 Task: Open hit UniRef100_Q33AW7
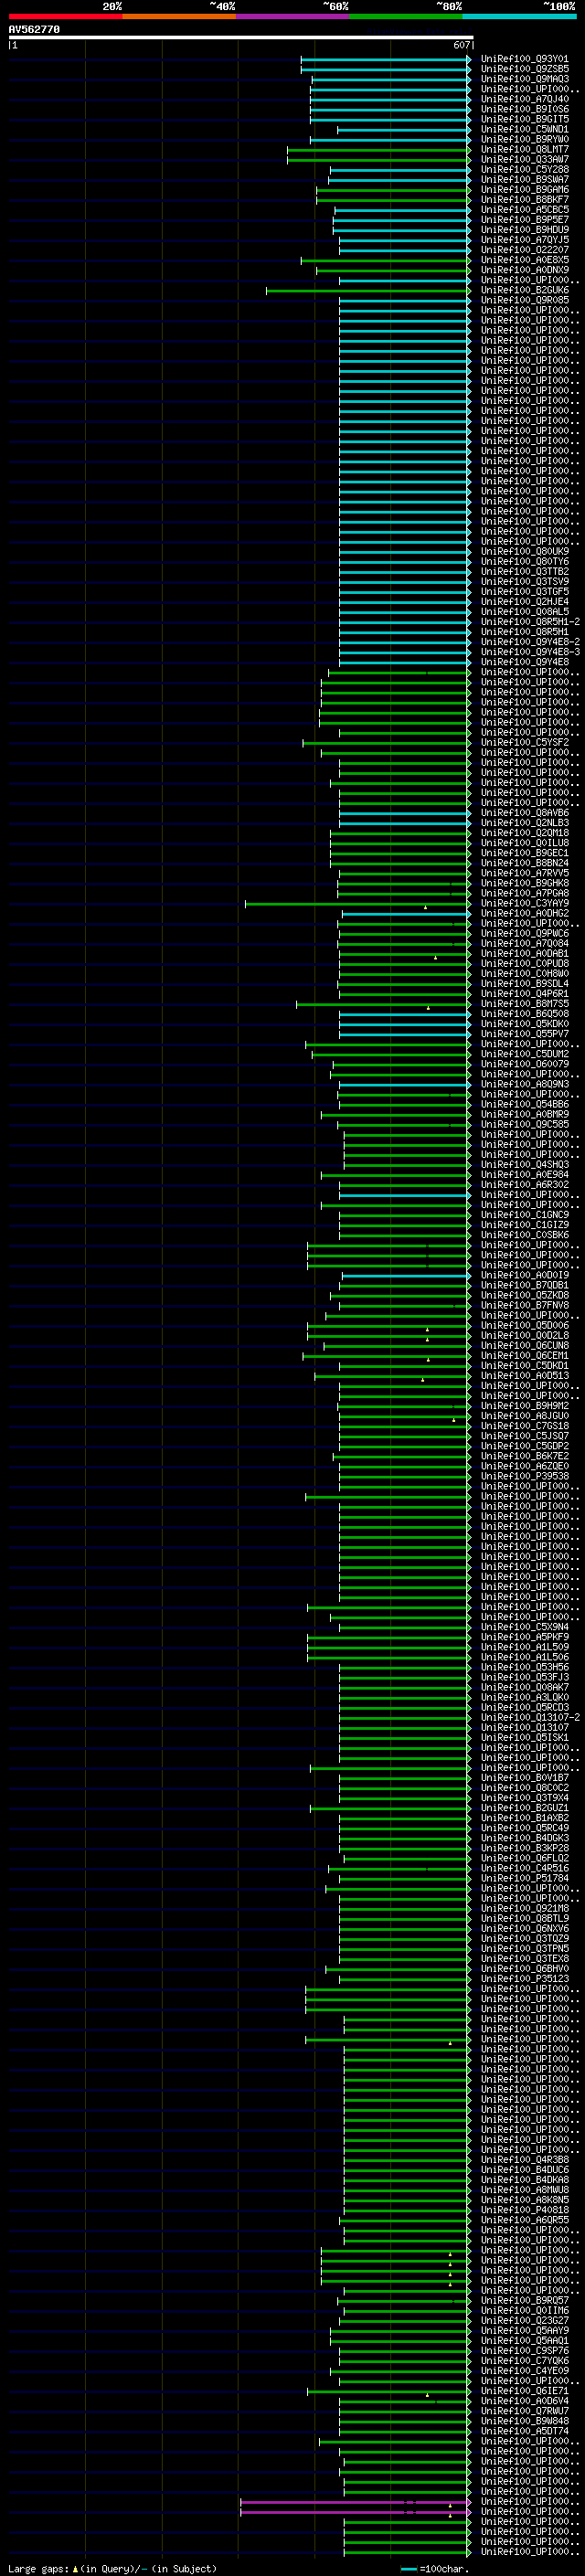click(x=524, y=160)
